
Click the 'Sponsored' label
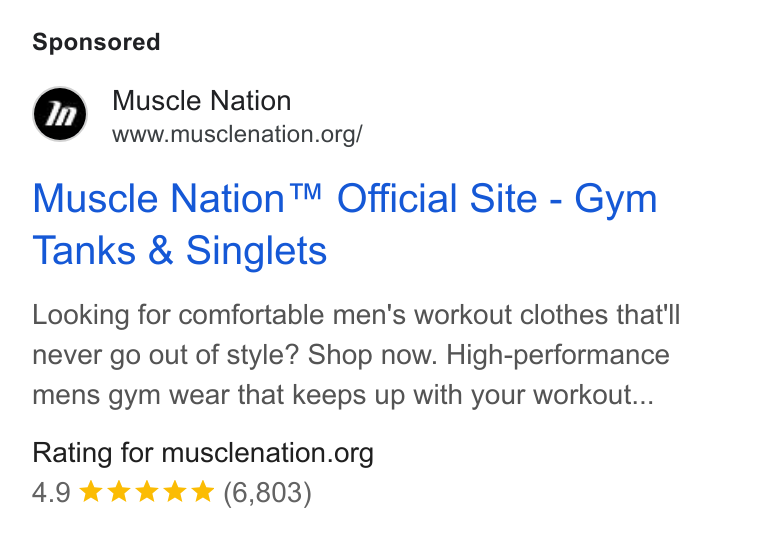[x=96, y=42]
